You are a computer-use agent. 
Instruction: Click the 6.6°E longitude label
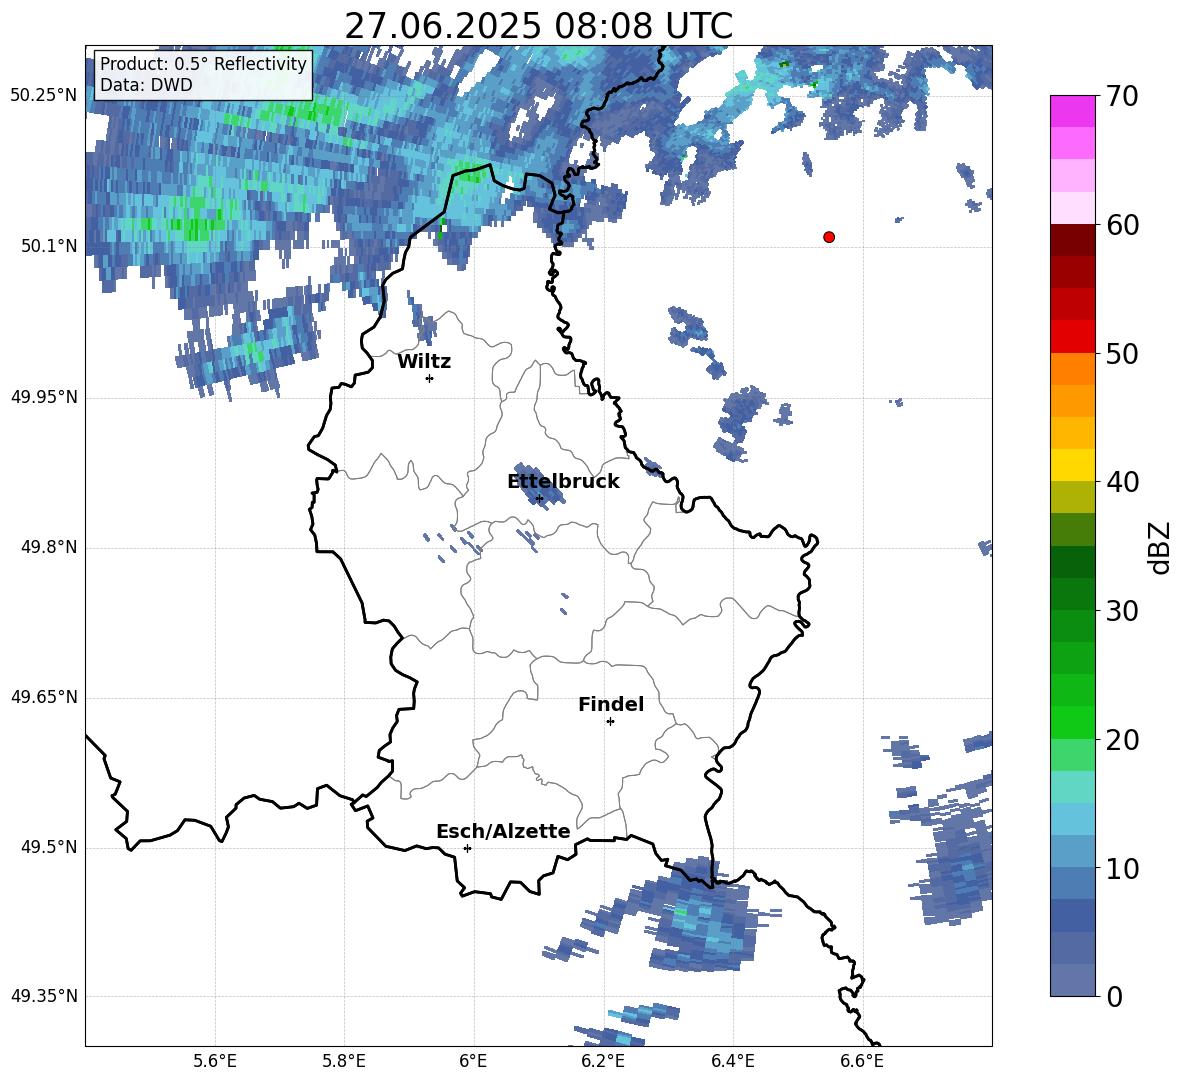pos(862,1061)
